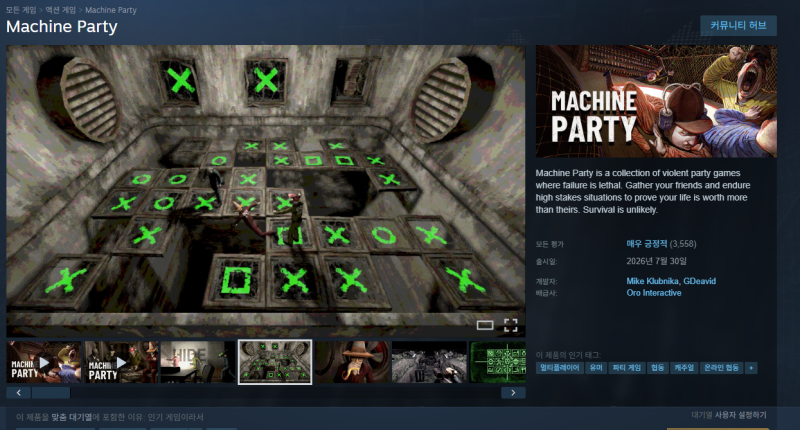Click the Machine Party page title
The image size is (800, 430).
pos(62,27)
